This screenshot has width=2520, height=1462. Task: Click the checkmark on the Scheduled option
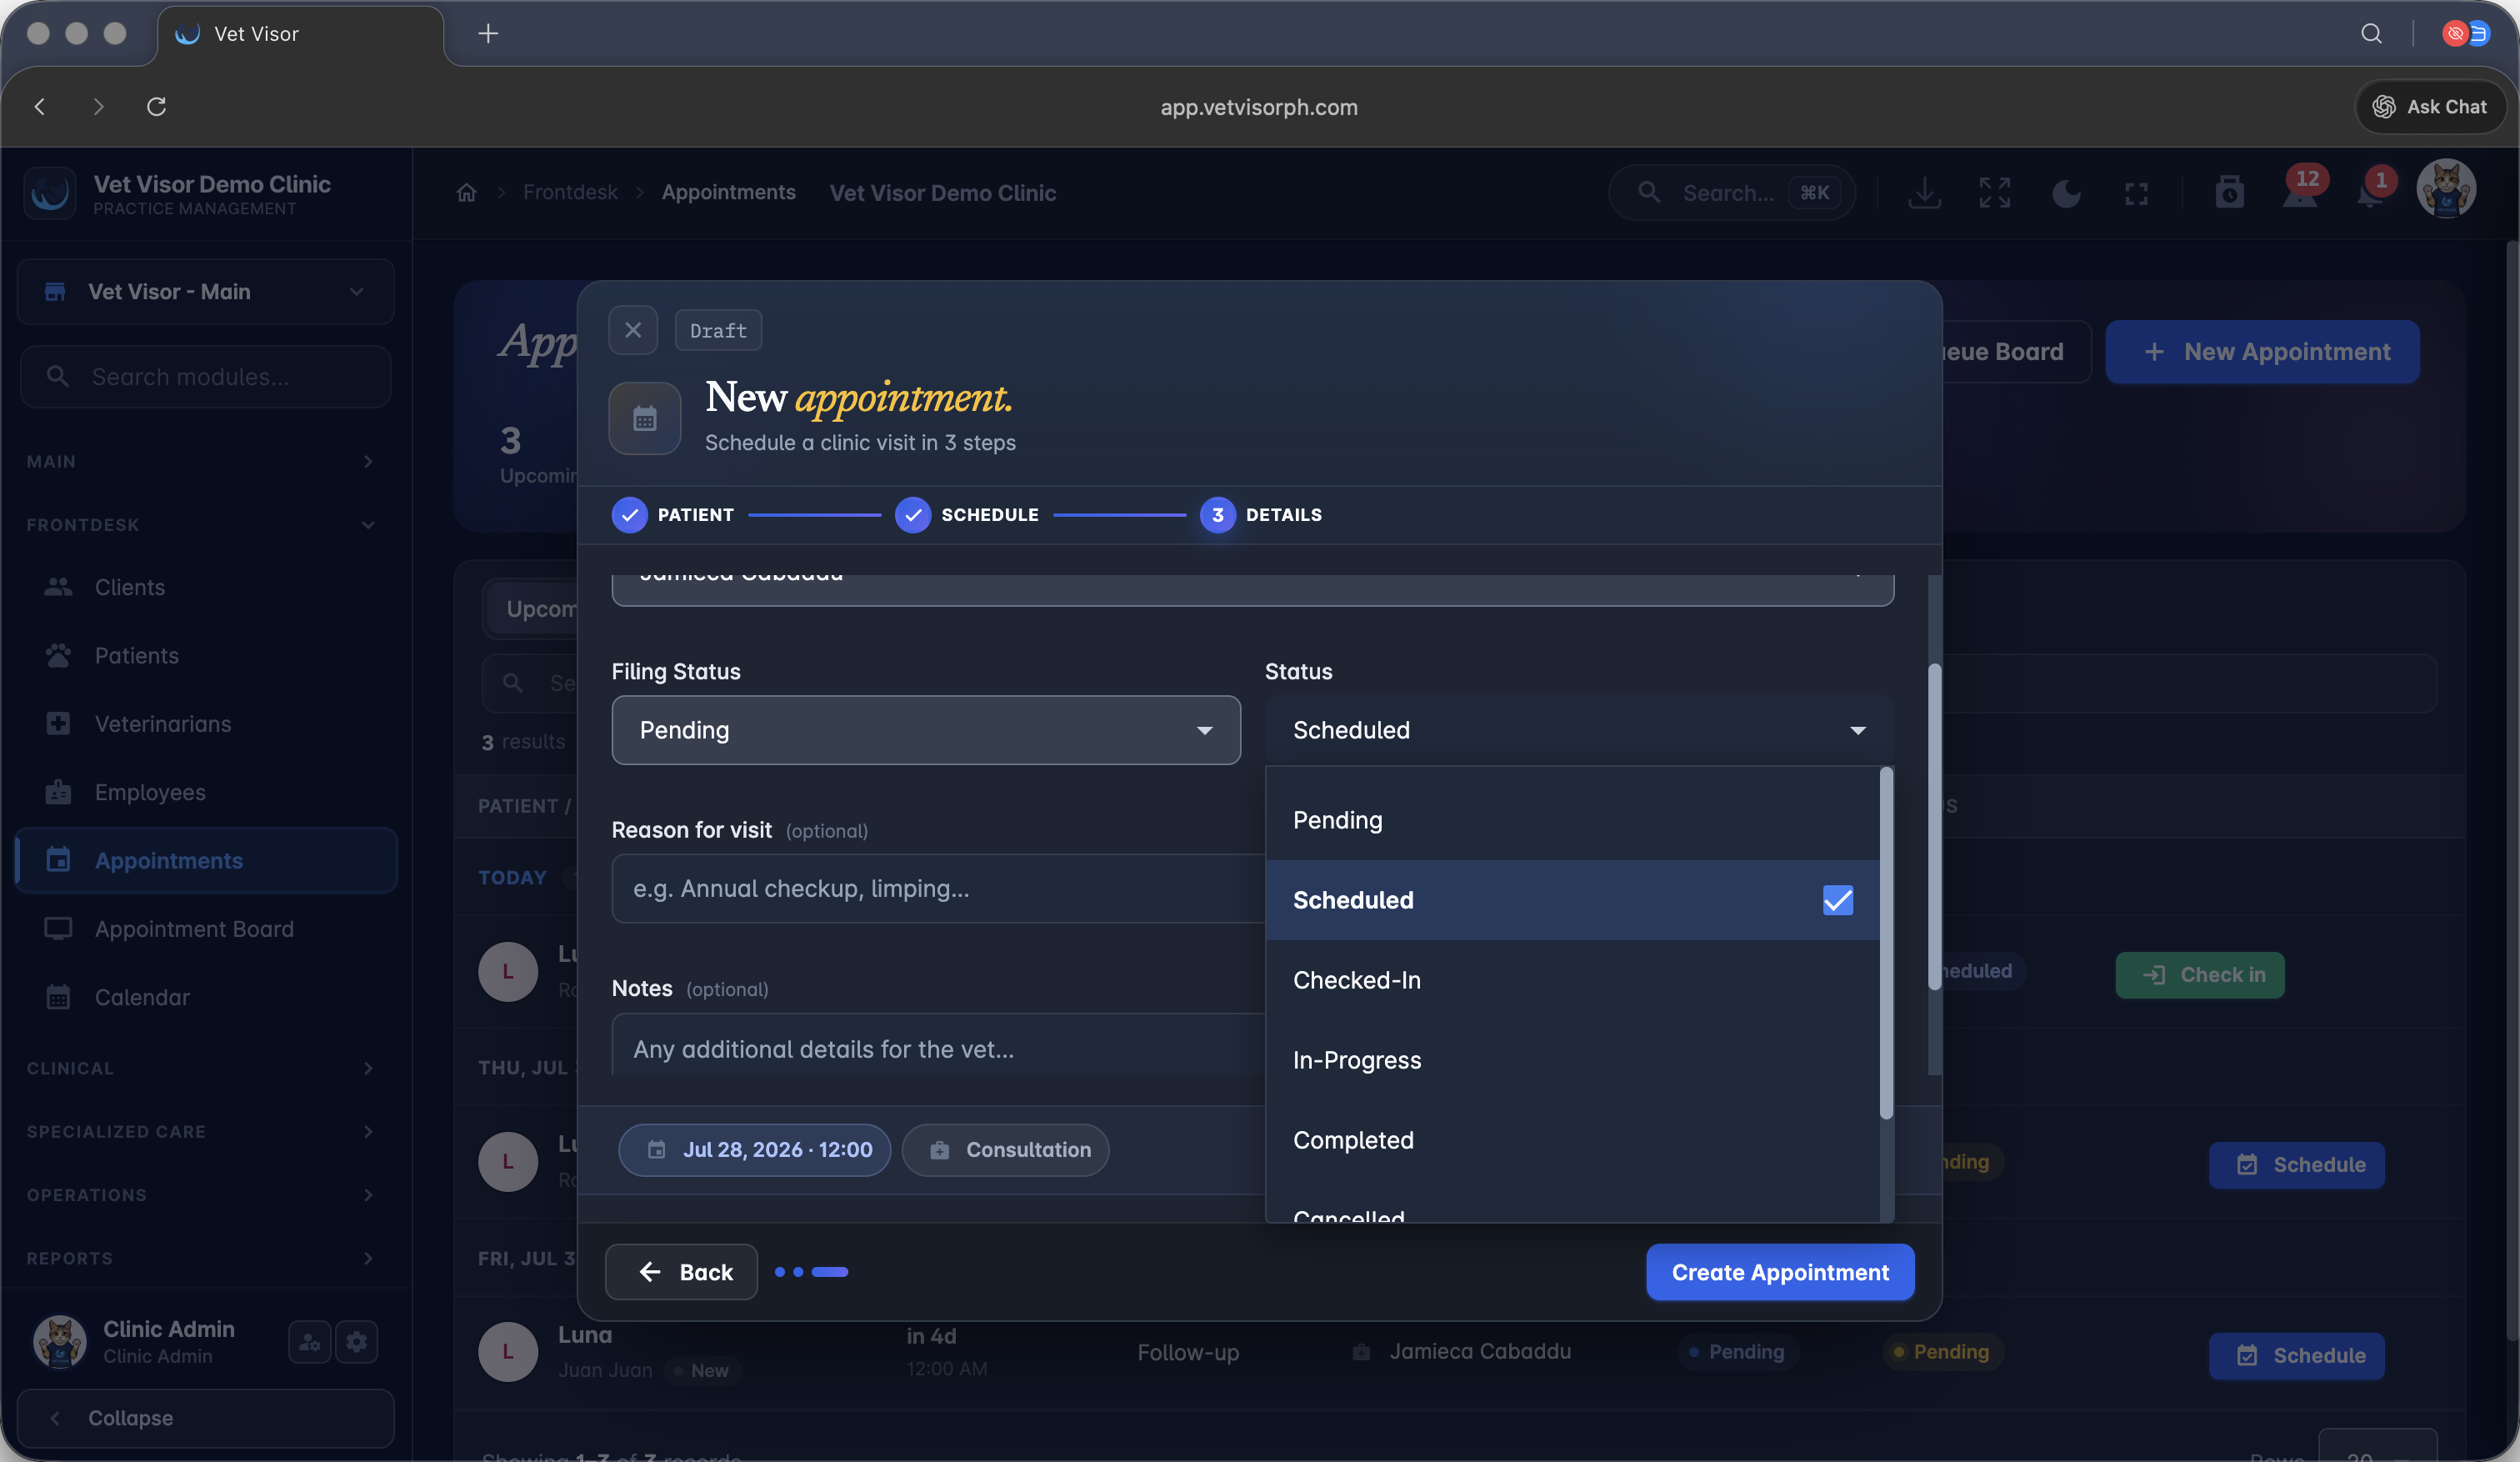click(x=1837, y=900)
